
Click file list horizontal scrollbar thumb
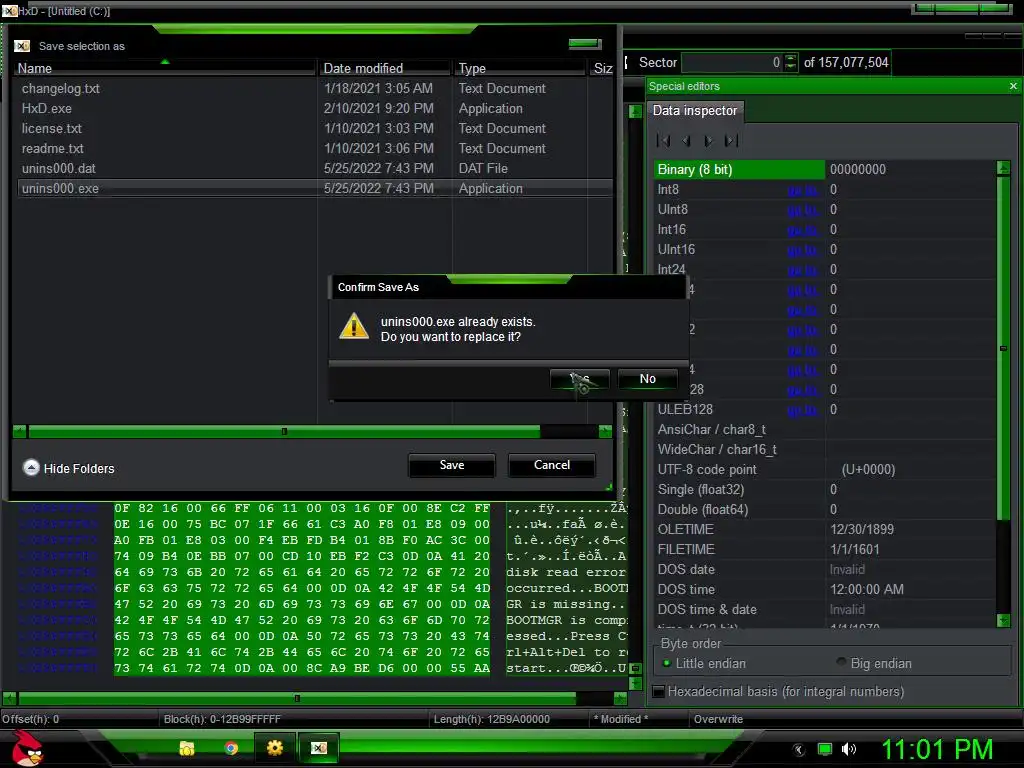click(284, 431)
